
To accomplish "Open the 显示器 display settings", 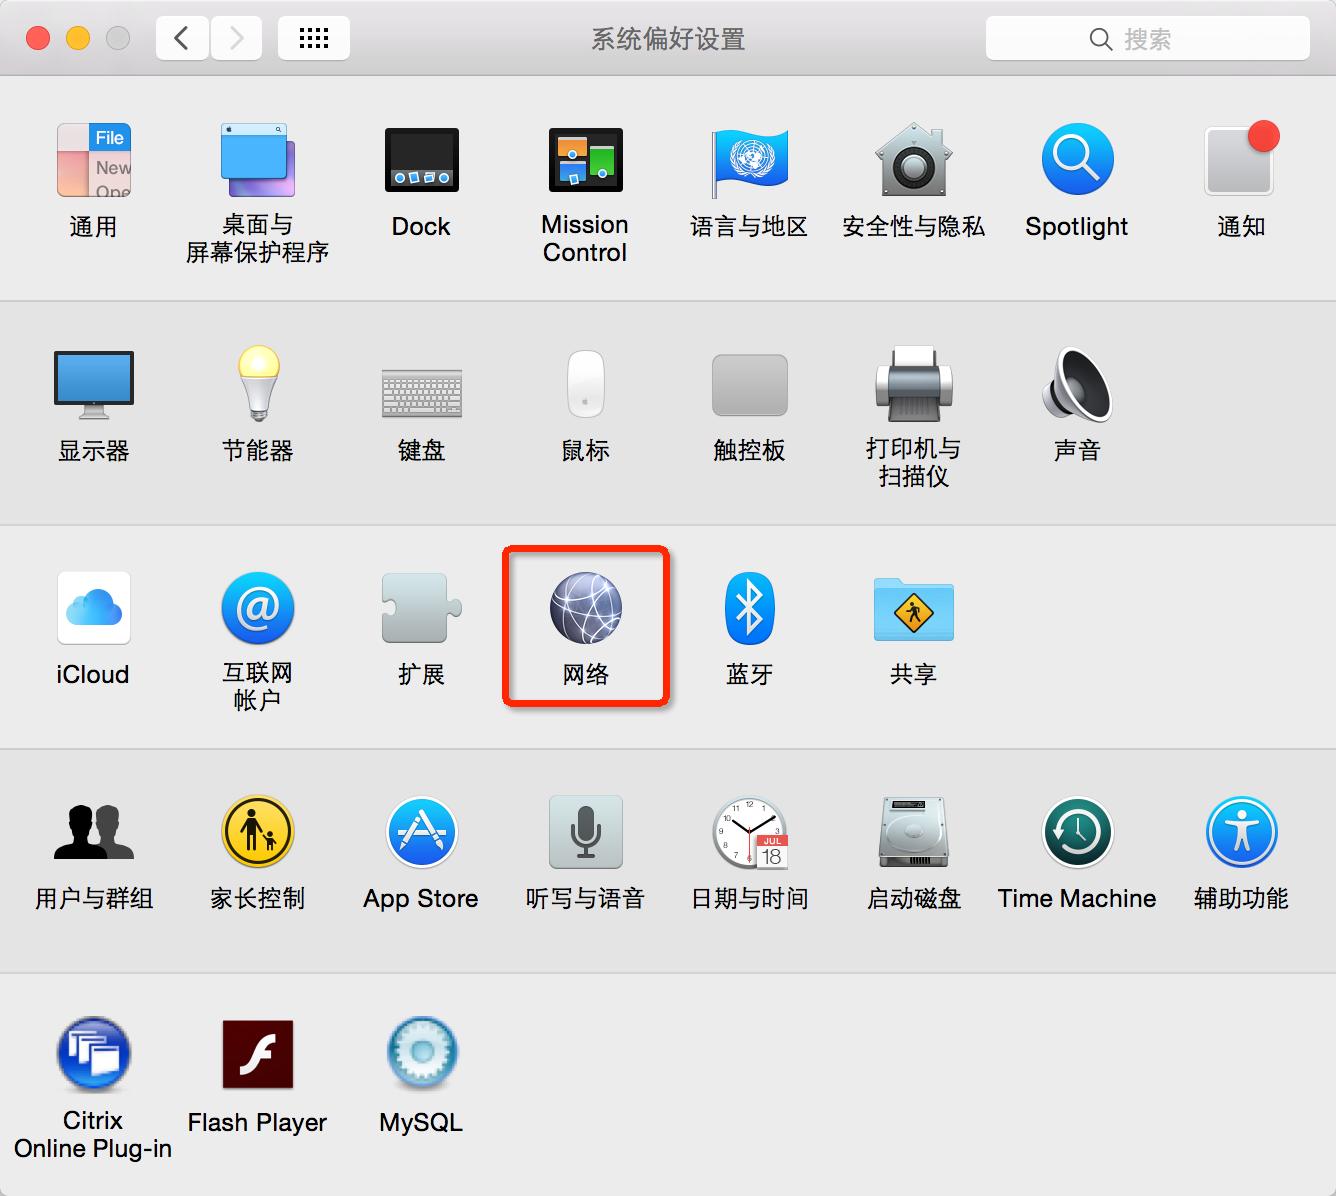I will tap(93, 385).
